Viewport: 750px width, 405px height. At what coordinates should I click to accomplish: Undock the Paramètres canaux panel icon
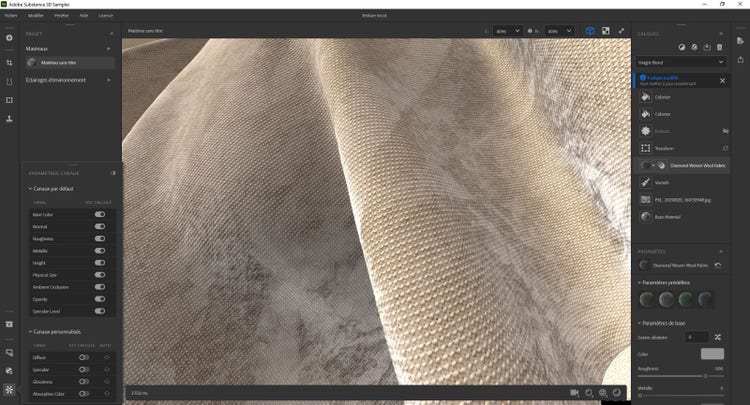pos(113,173)
